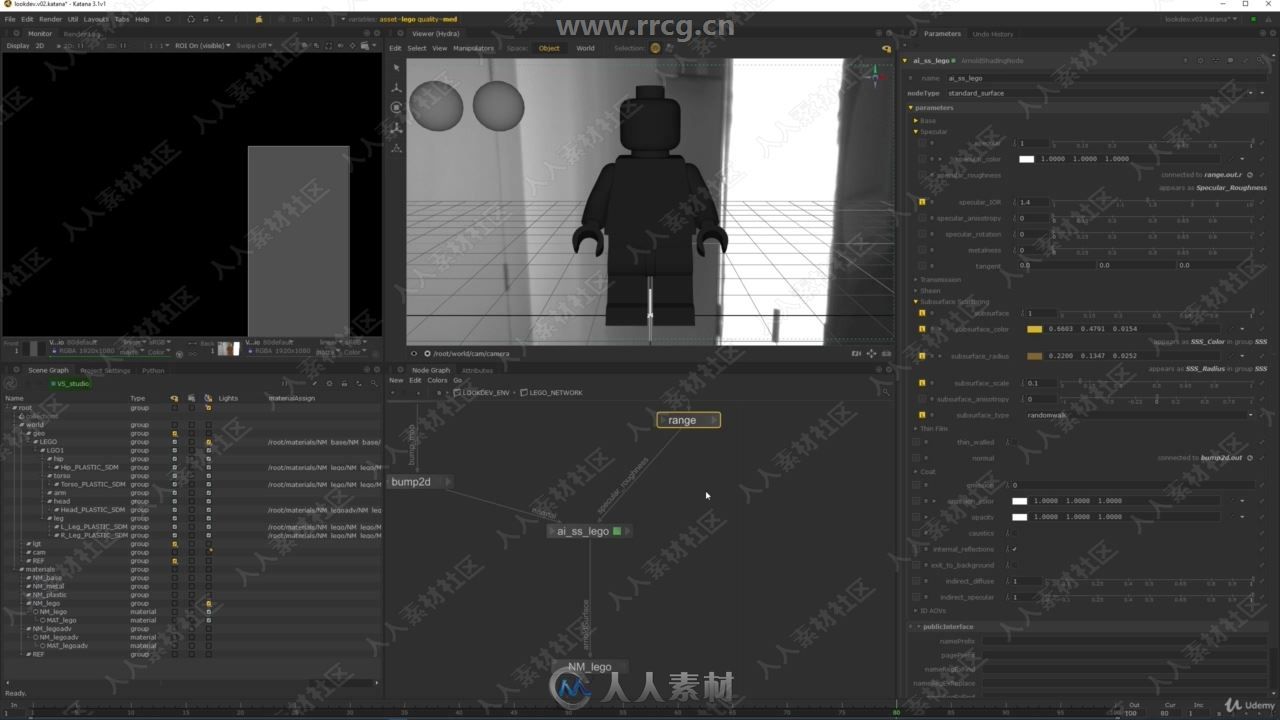Click the yellow render icon in top toolbar
This screenshot has width=1280, height=720.
pyautogui.click(x=258, y=19)
